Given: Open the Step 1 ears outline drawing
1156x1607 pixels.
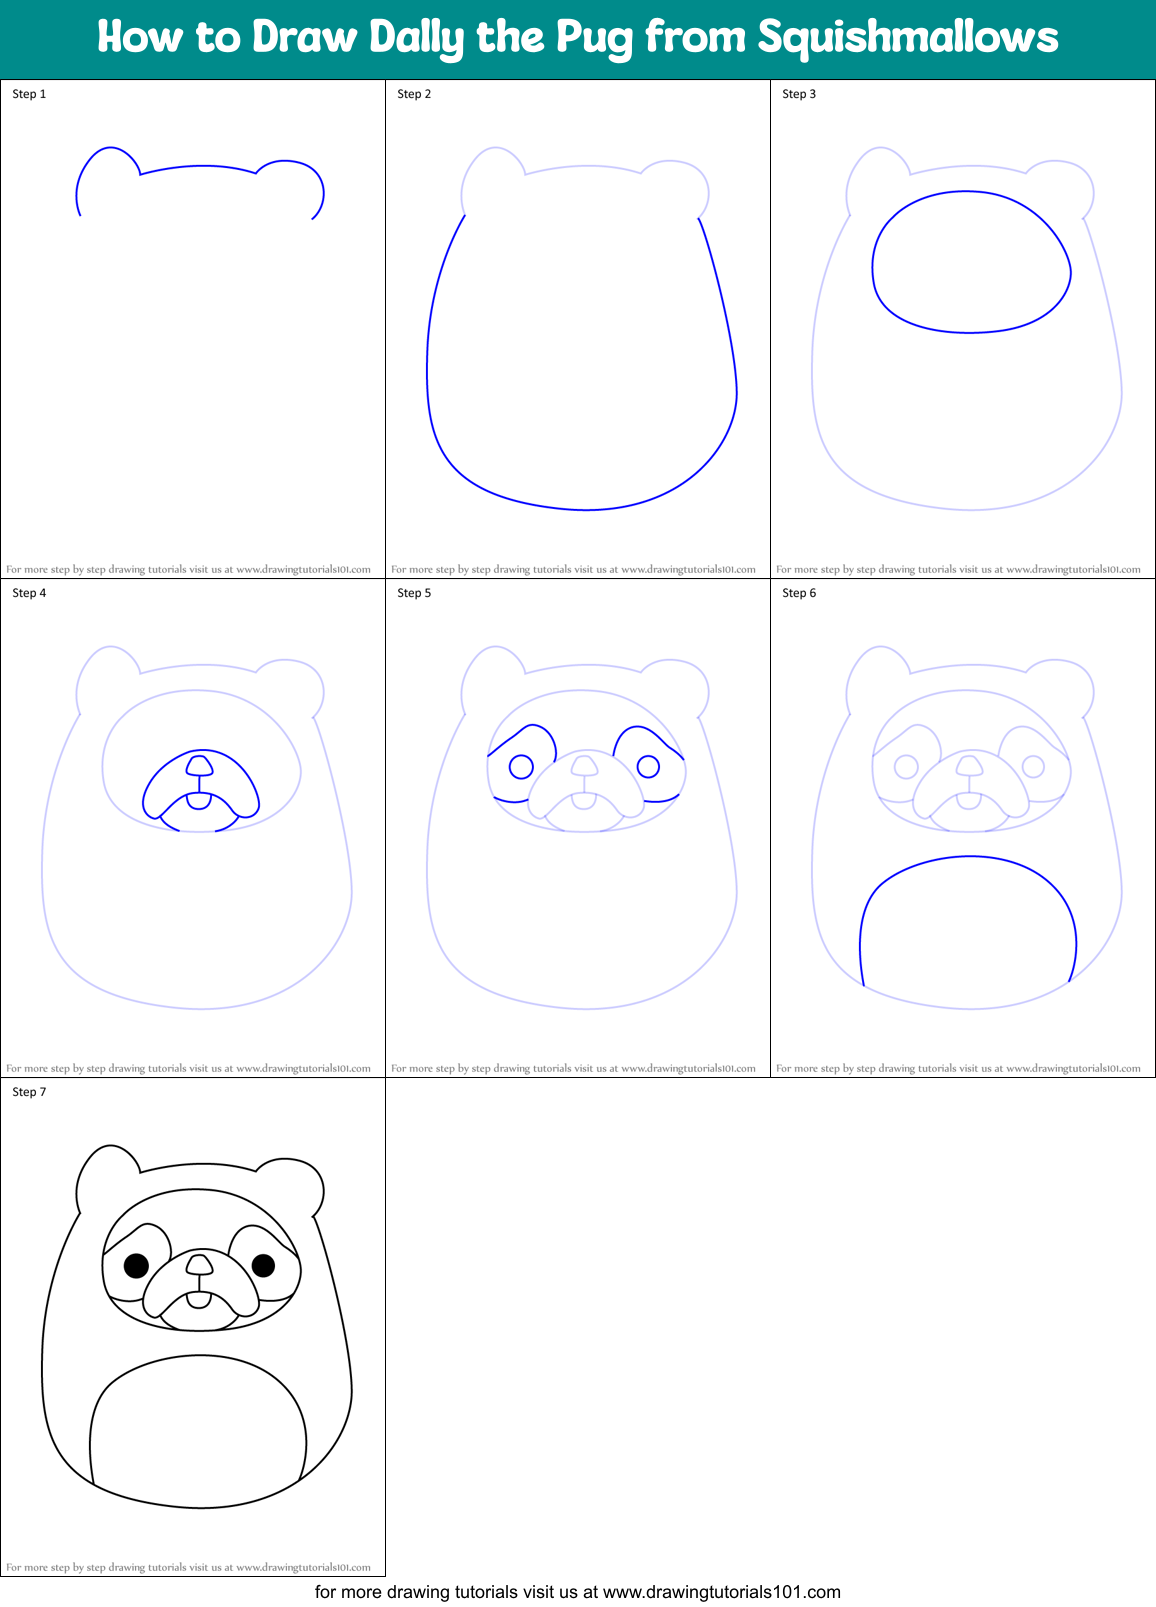Looking at the screenshot, I should pos(200,183).
